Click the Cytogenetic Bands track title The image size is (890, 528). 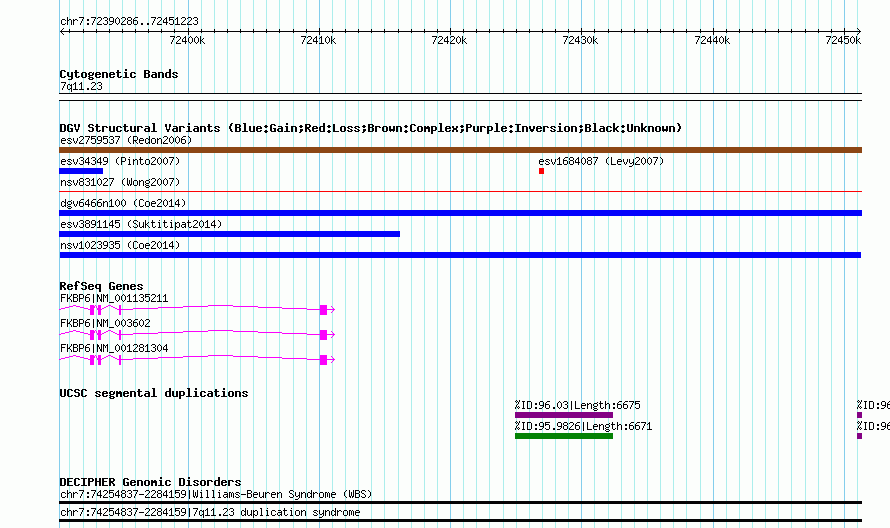pyautogui.click(x=119, y=74)
